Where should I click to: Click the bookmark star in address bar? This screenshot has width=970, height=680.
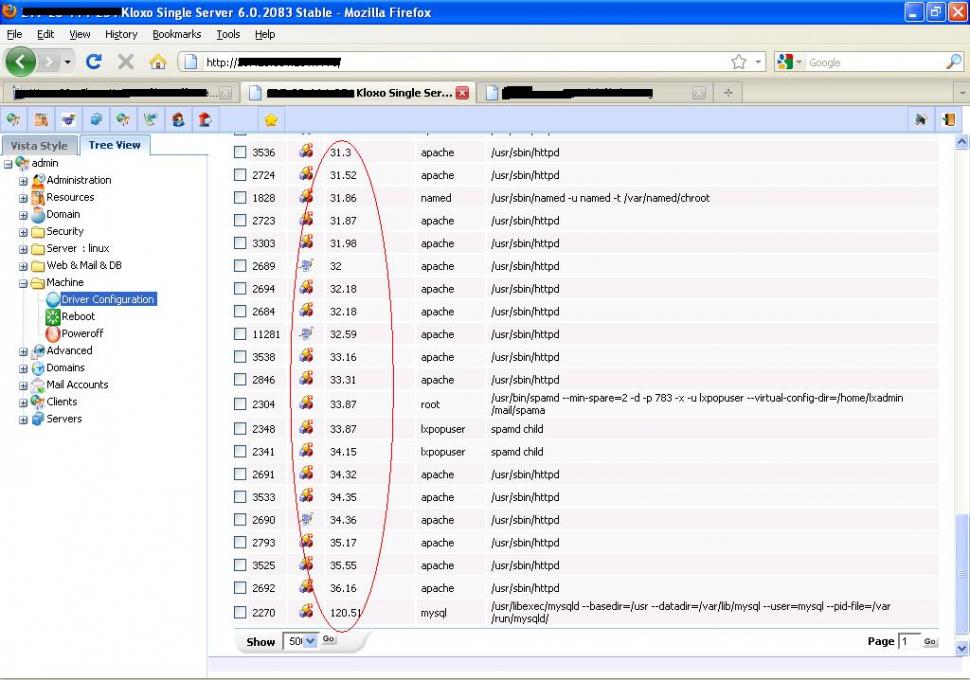[x=738, y=62]
